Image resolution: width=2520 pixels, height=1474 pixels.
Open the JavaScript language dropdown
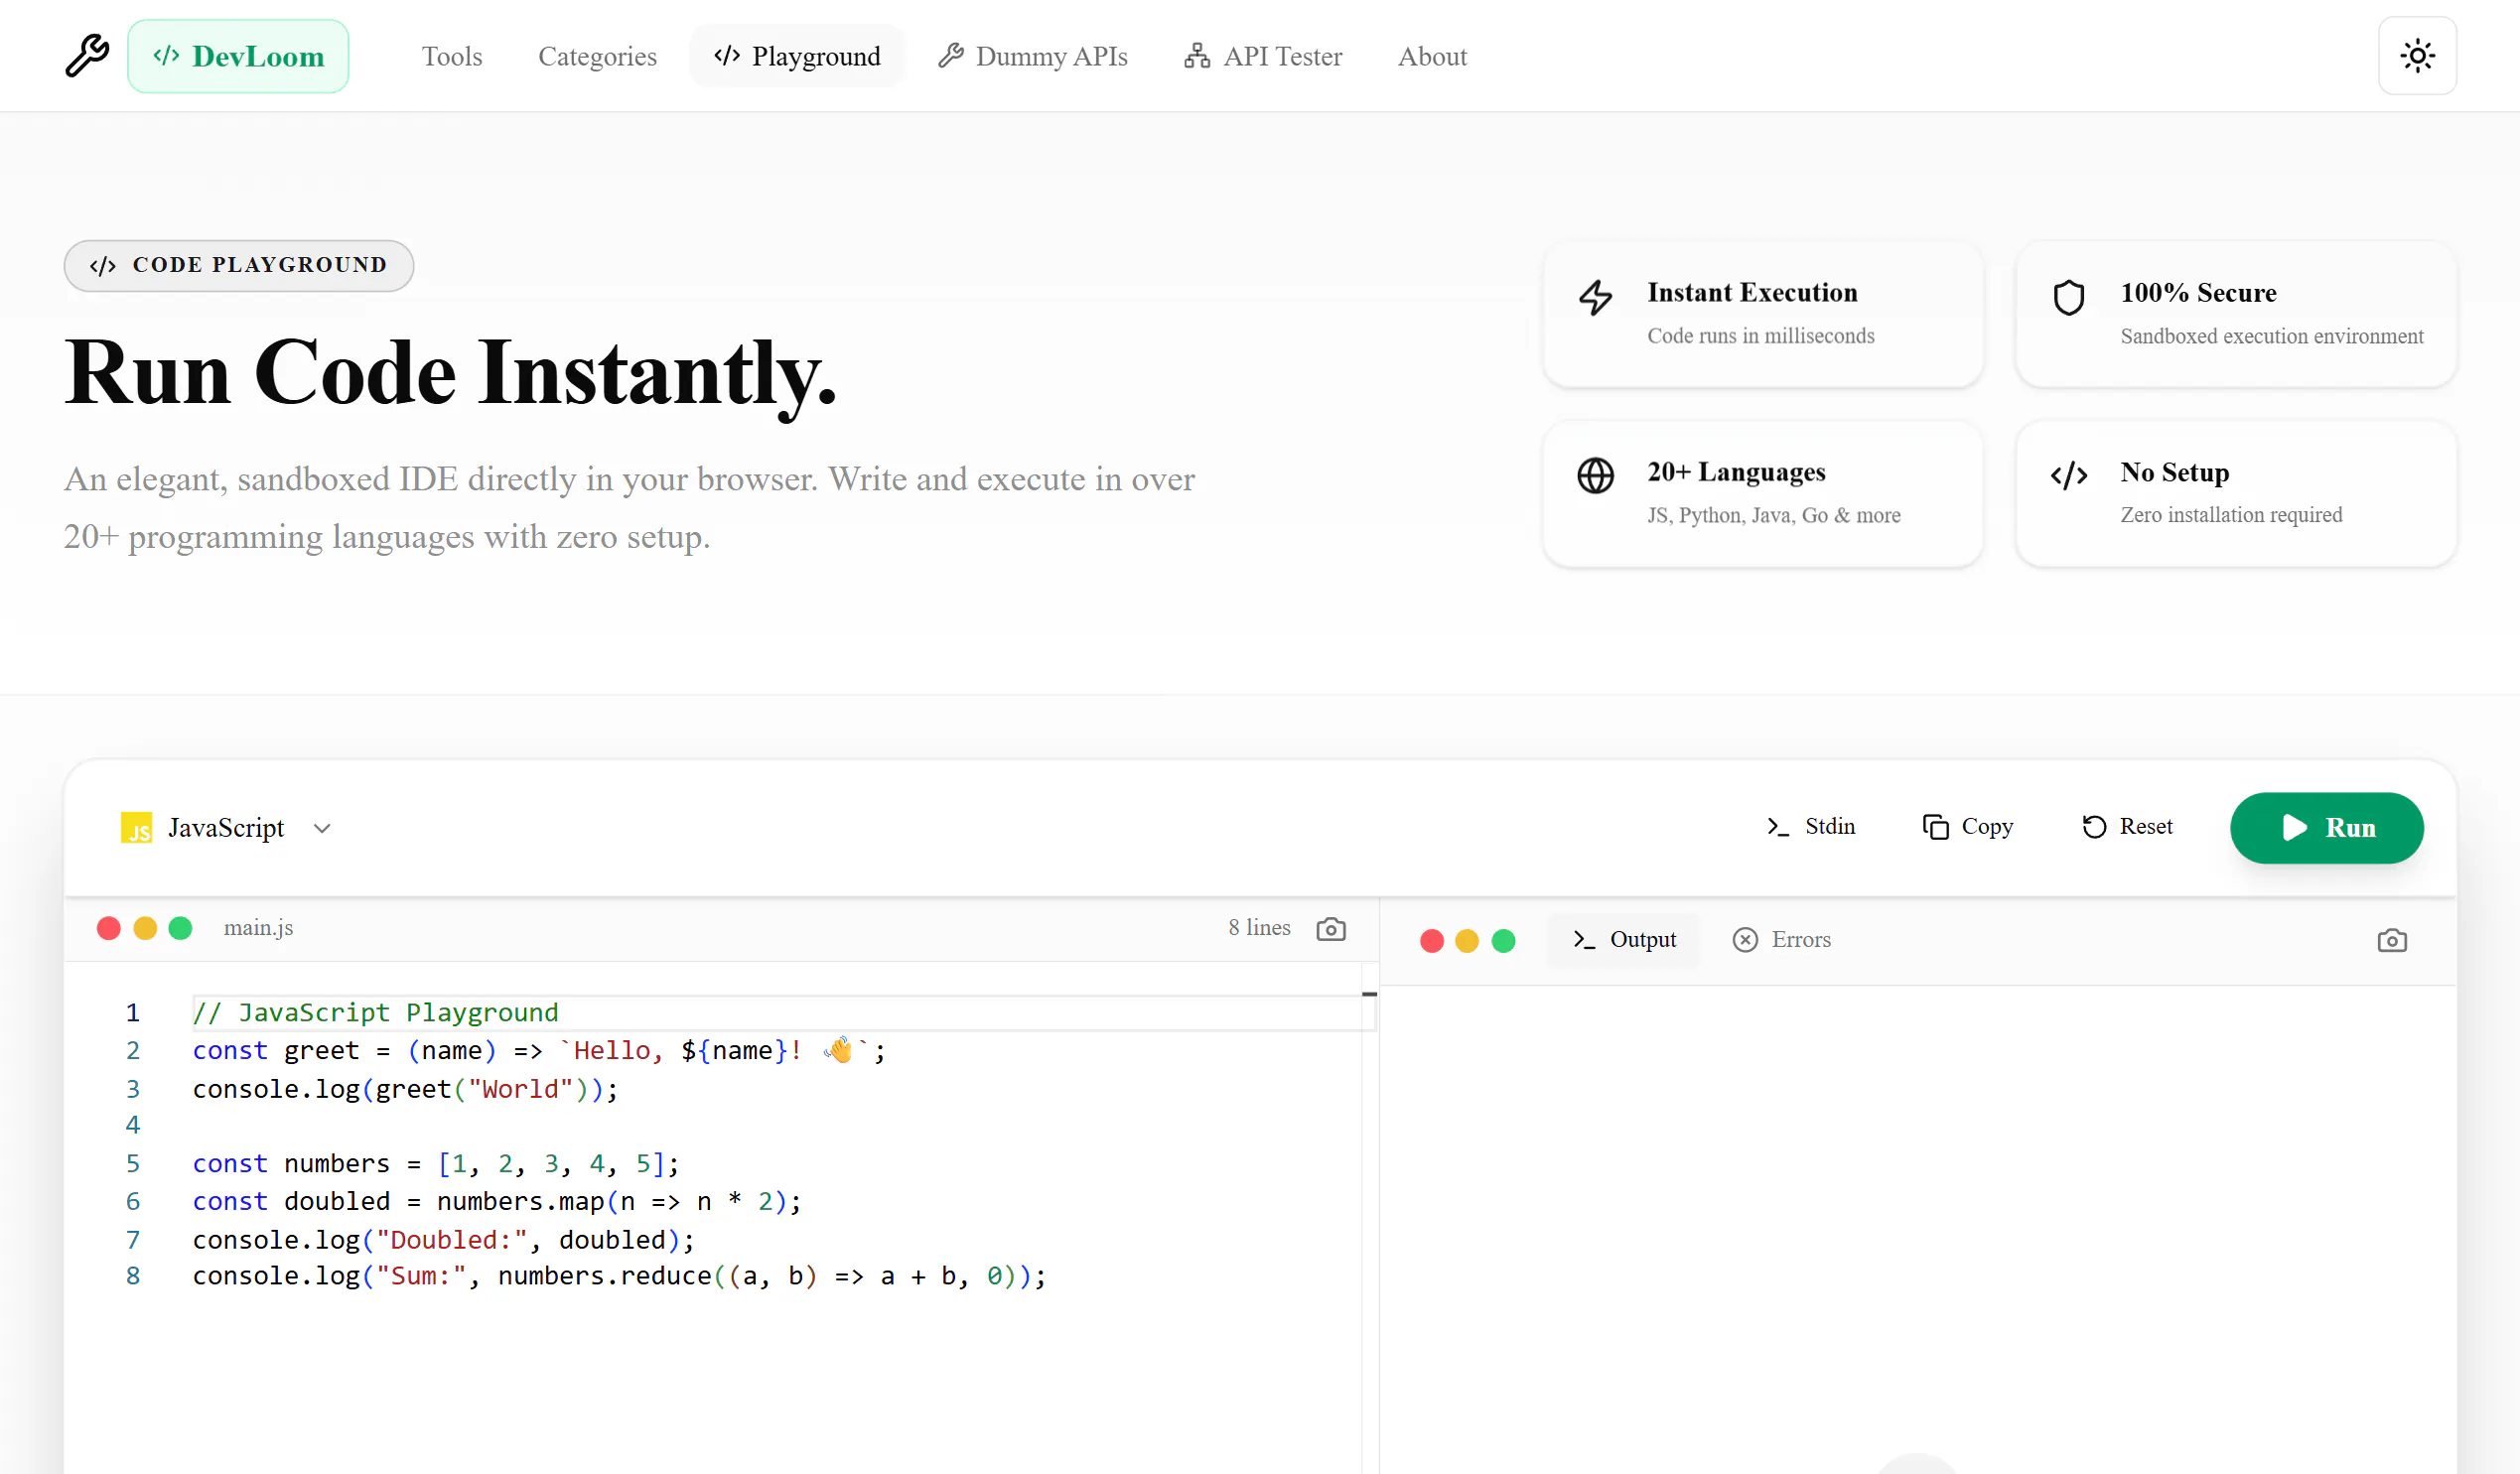226,828
